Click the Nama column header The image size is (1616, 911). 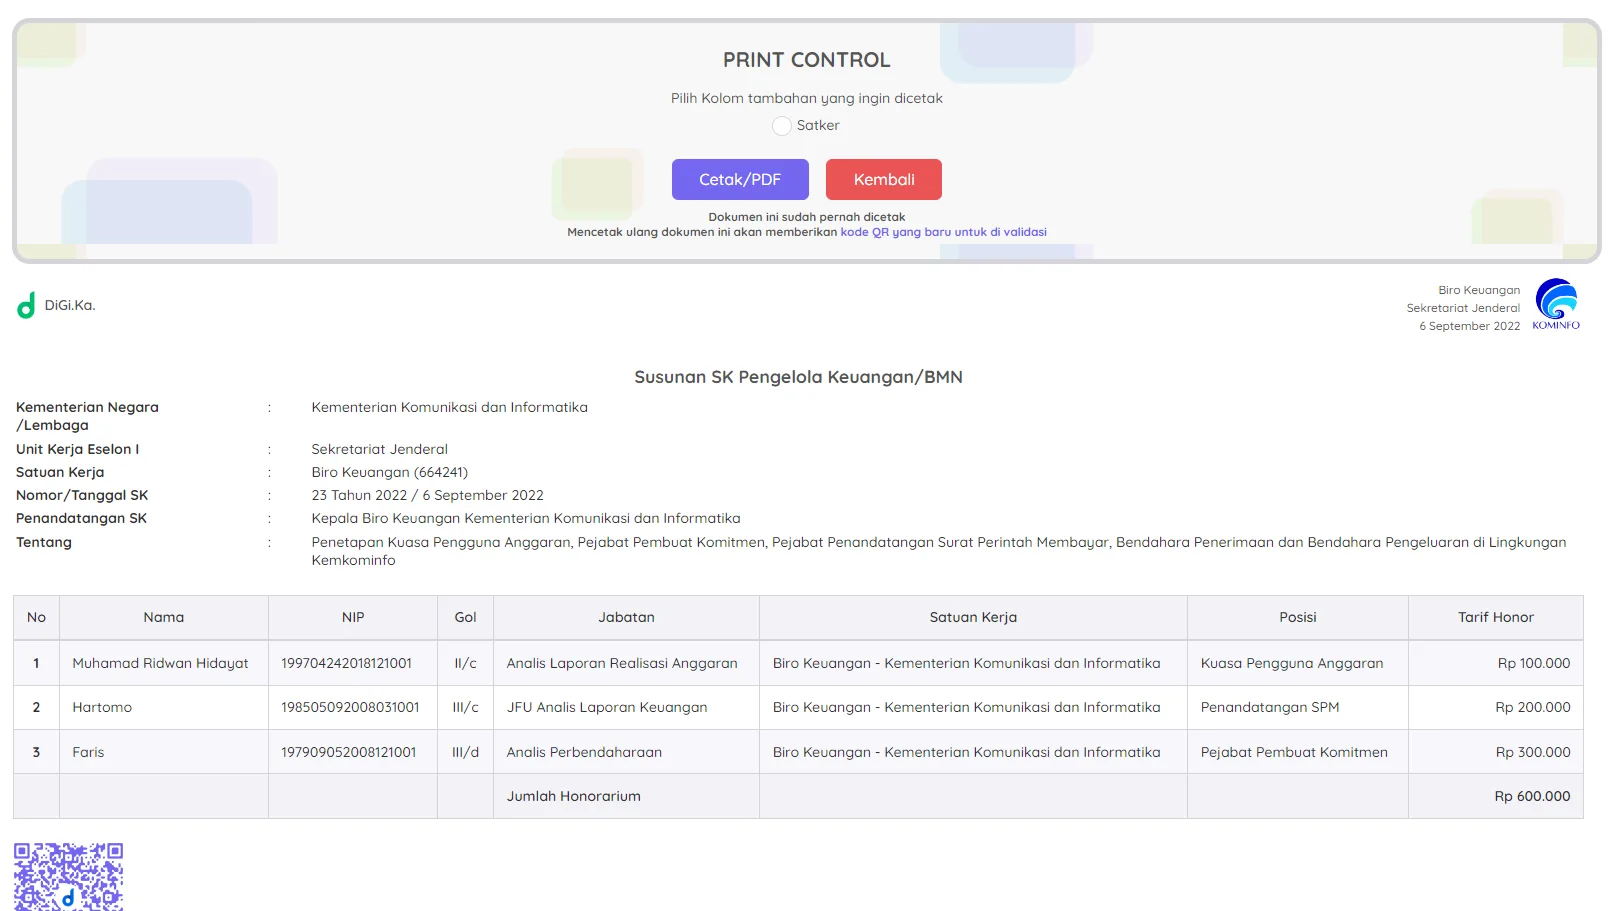pyautogui.click(x=164, y=618)
